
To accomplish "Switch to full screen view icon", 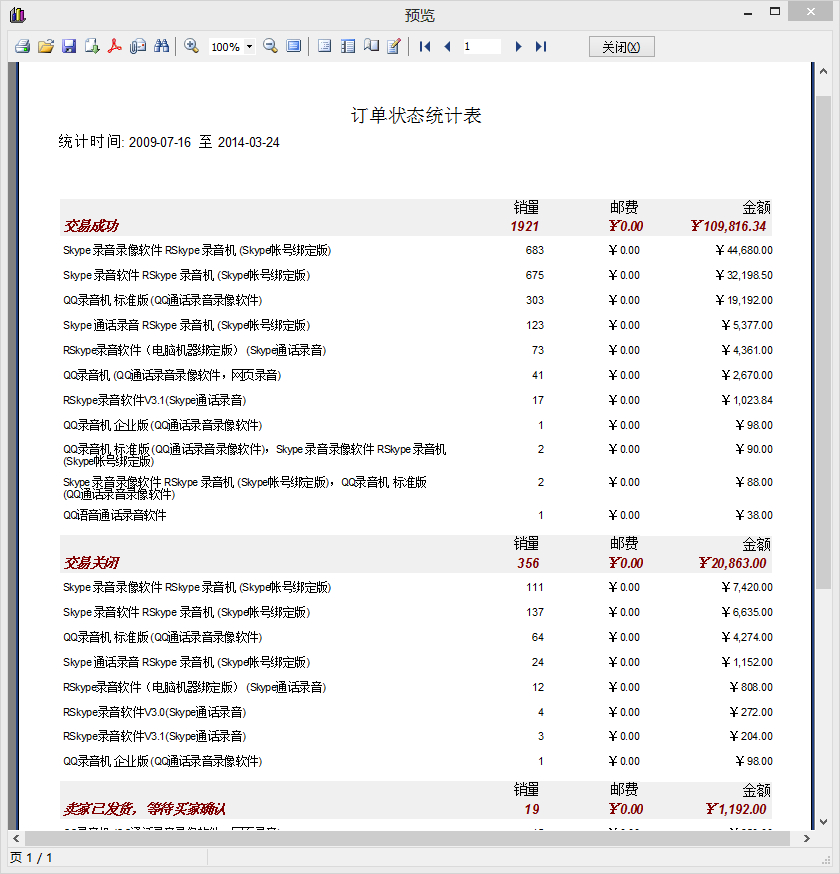I will click(294, 46).
